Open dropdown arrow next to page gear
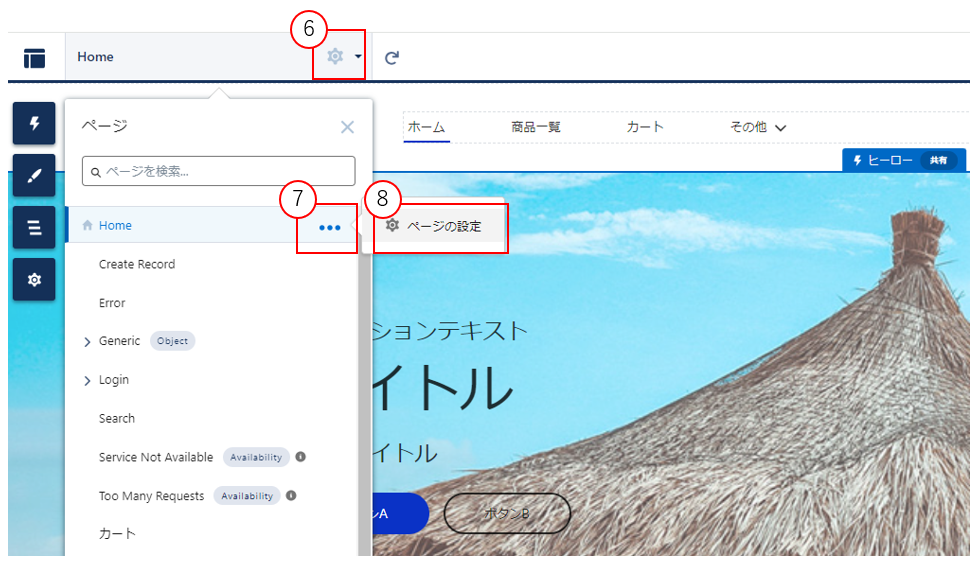 358,56
